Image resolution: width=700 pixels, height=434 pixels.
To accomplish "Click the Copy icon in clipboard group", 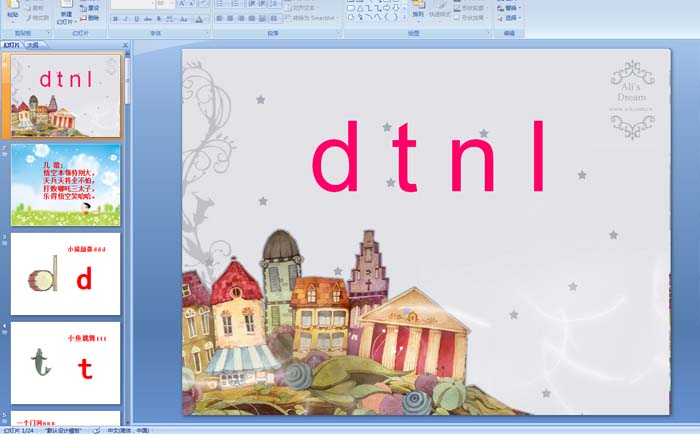I will pos(35,8).
